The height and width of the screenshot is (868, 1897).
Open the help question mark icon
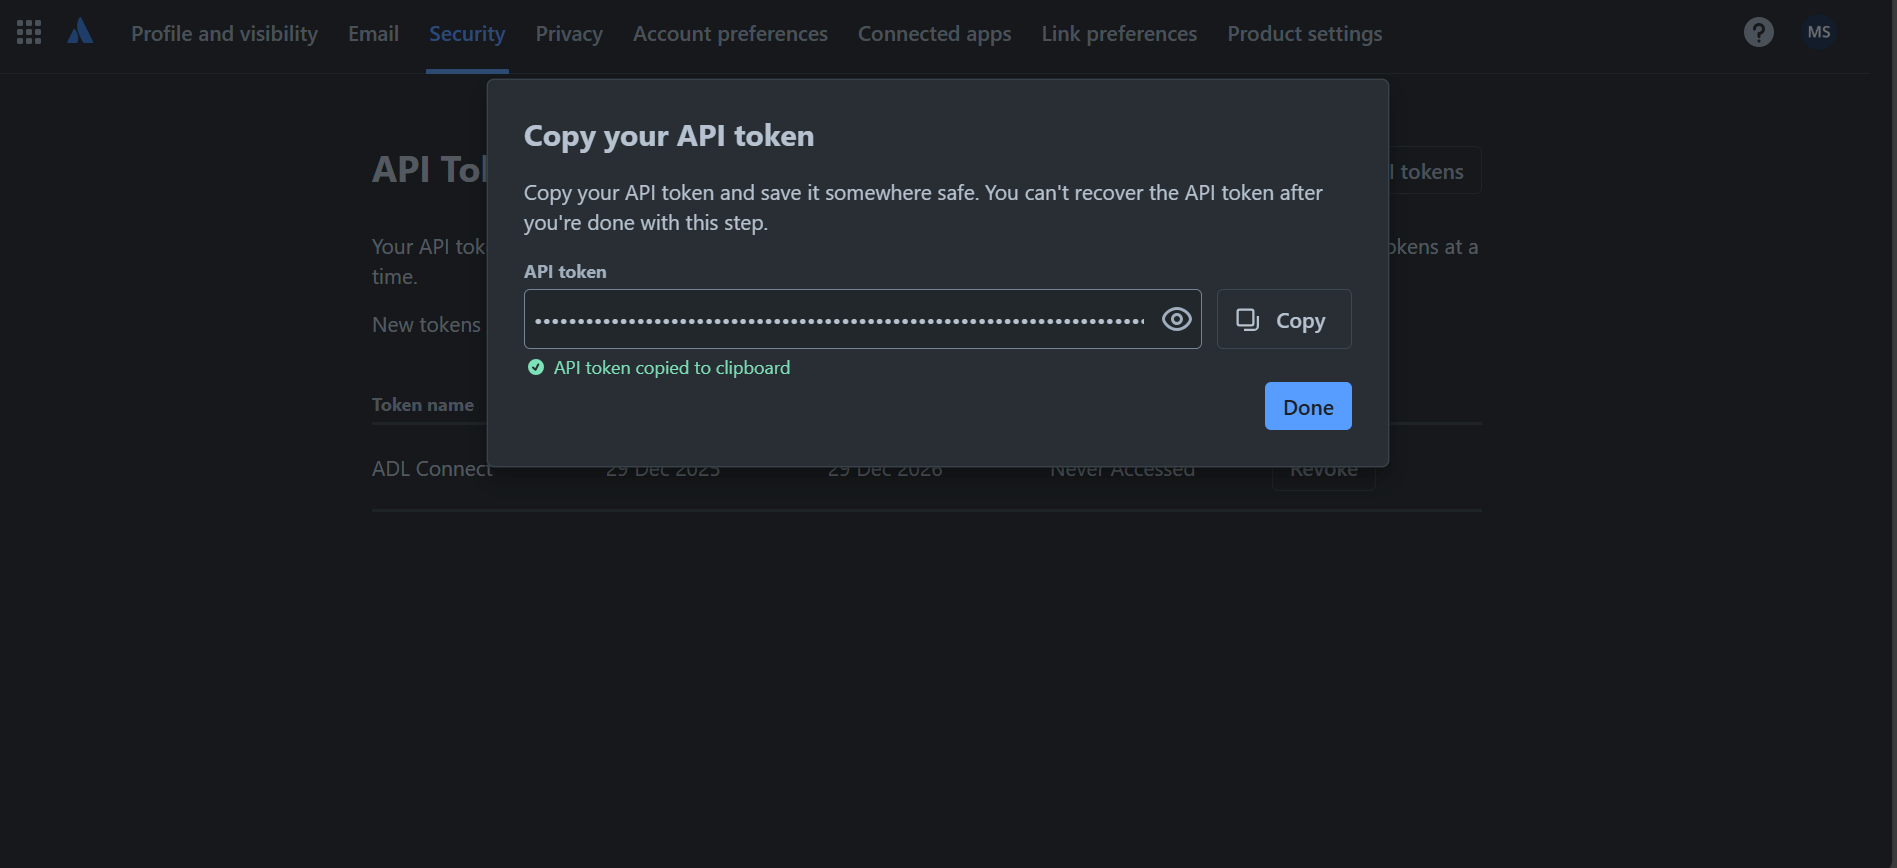pyautogui.click(x=1758, y=32)
